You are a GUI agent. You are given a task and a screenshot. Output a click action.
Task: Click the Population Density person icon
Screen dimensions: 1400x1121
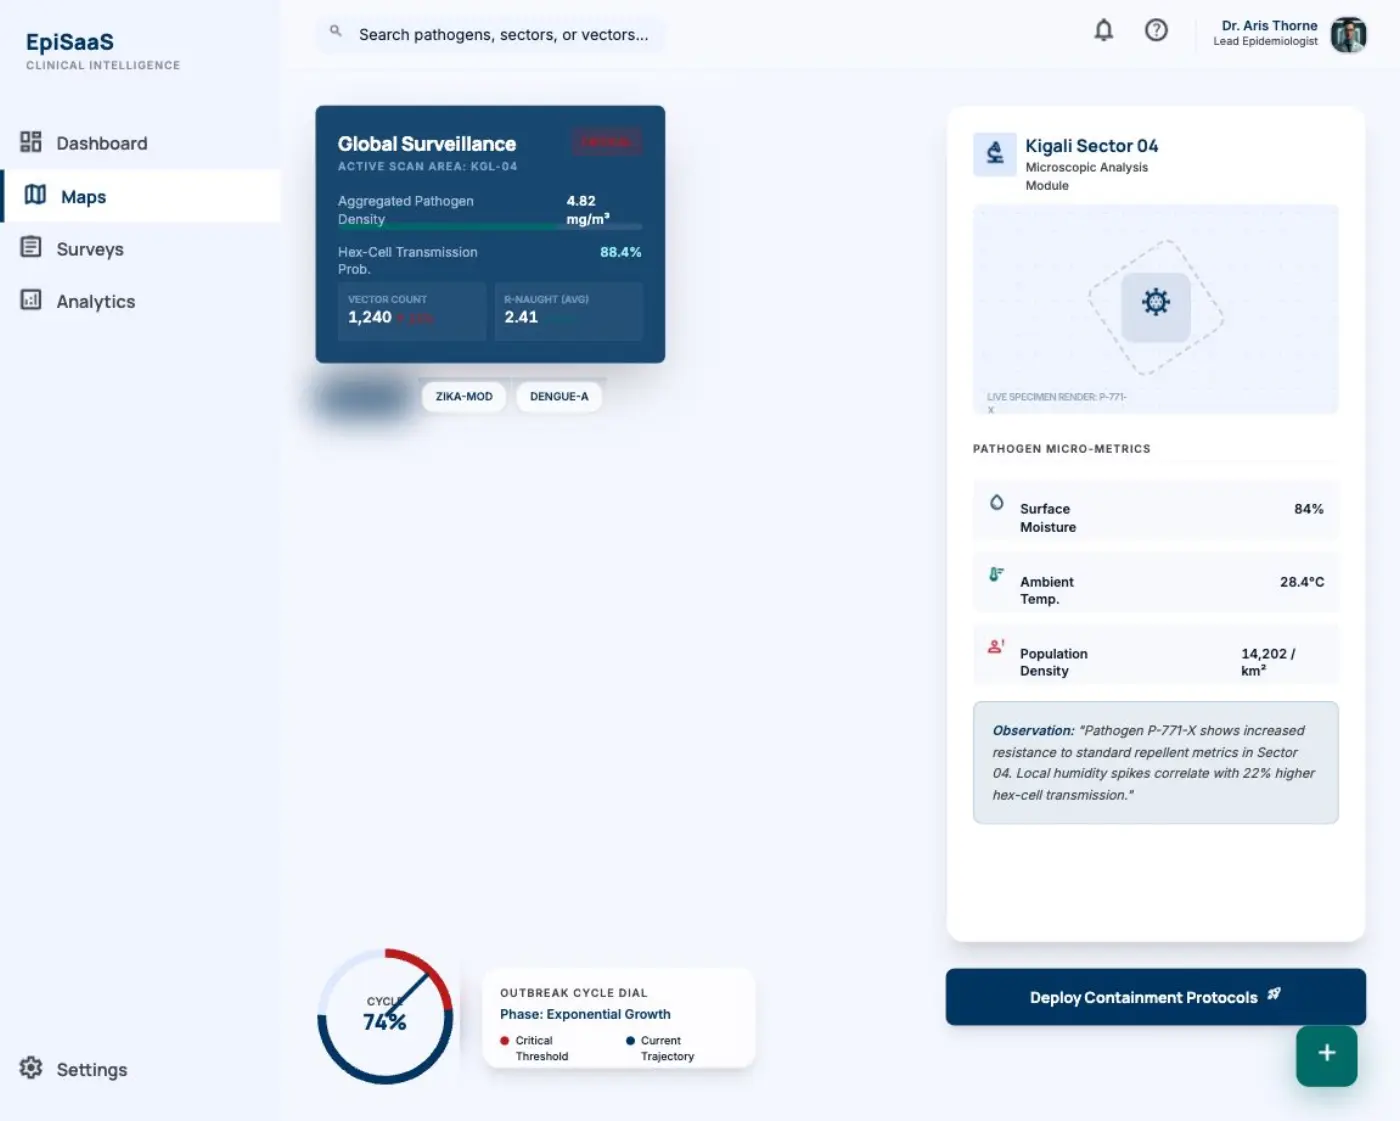click(996, 647)
